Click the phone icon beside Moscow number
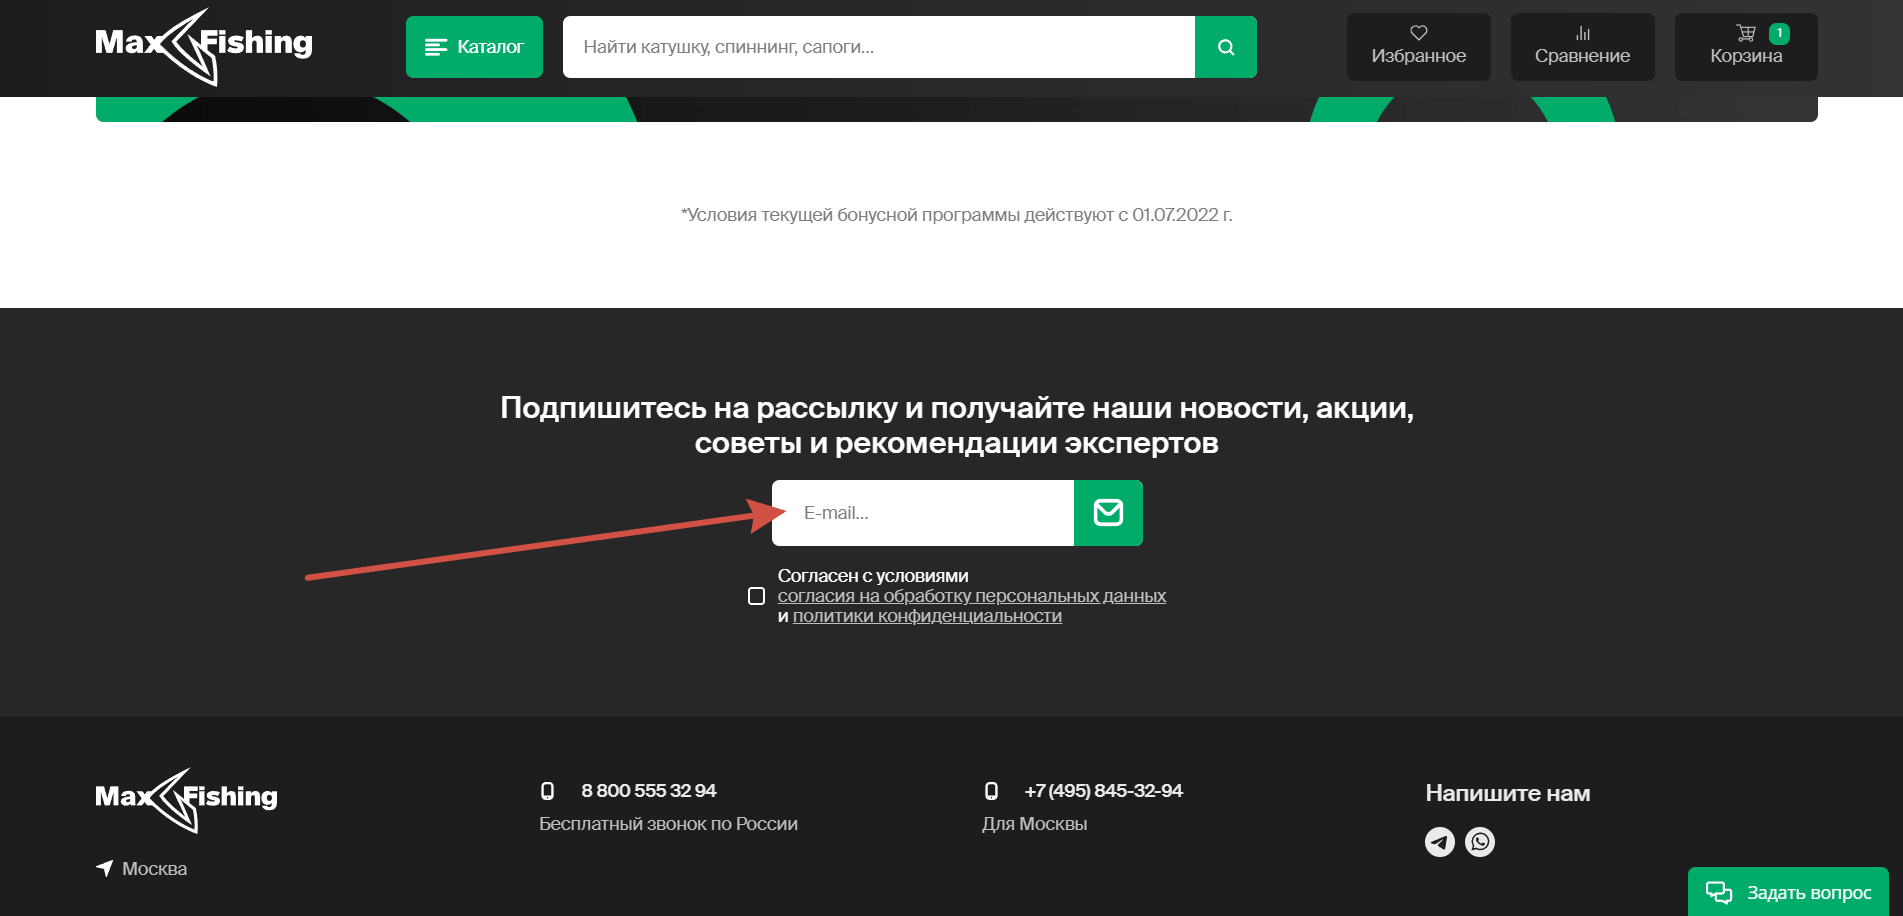Viewport: 1903px width, 916px height. click(x=991, y=791)
